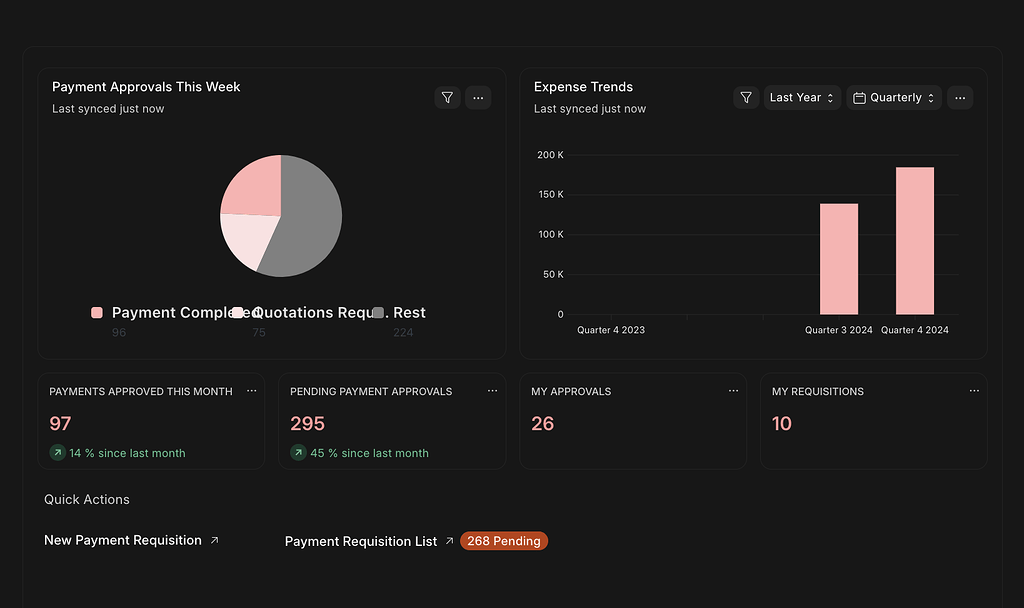1024x608 pixels.
Task: Click the green trend arrow showing 14 percent
Action: click(x=57, y=453)
